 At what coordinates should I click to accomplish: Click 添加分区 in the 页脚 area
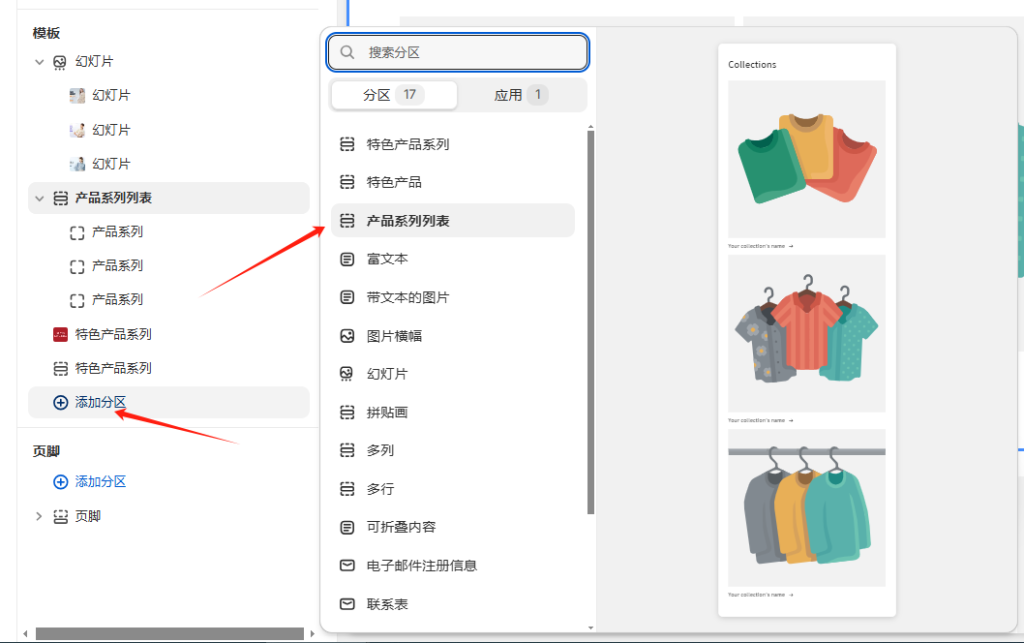[x=100, y=481]
